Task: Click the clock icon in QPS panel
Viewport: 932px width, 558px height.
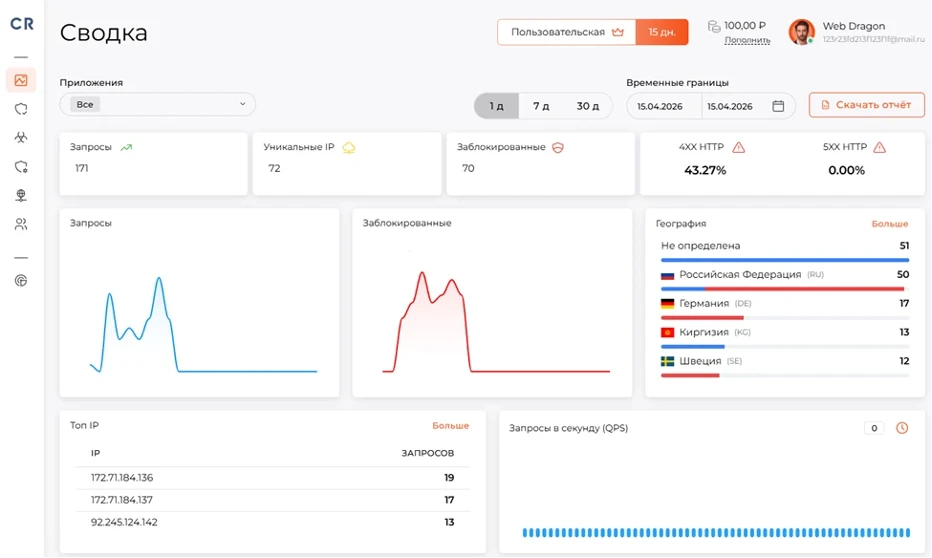Action: point(902,428)
